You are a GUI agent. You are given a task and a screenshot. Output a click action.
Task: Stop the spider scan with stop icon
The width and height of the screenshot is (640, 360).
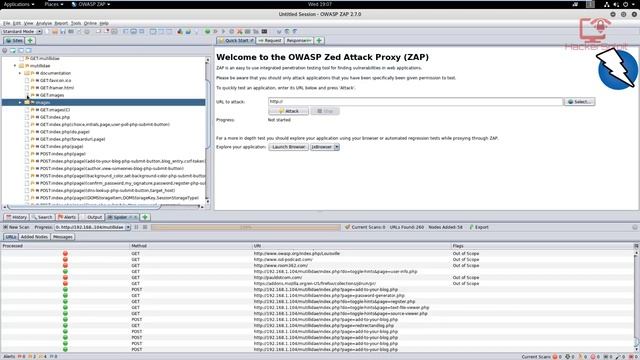[145, 227]
